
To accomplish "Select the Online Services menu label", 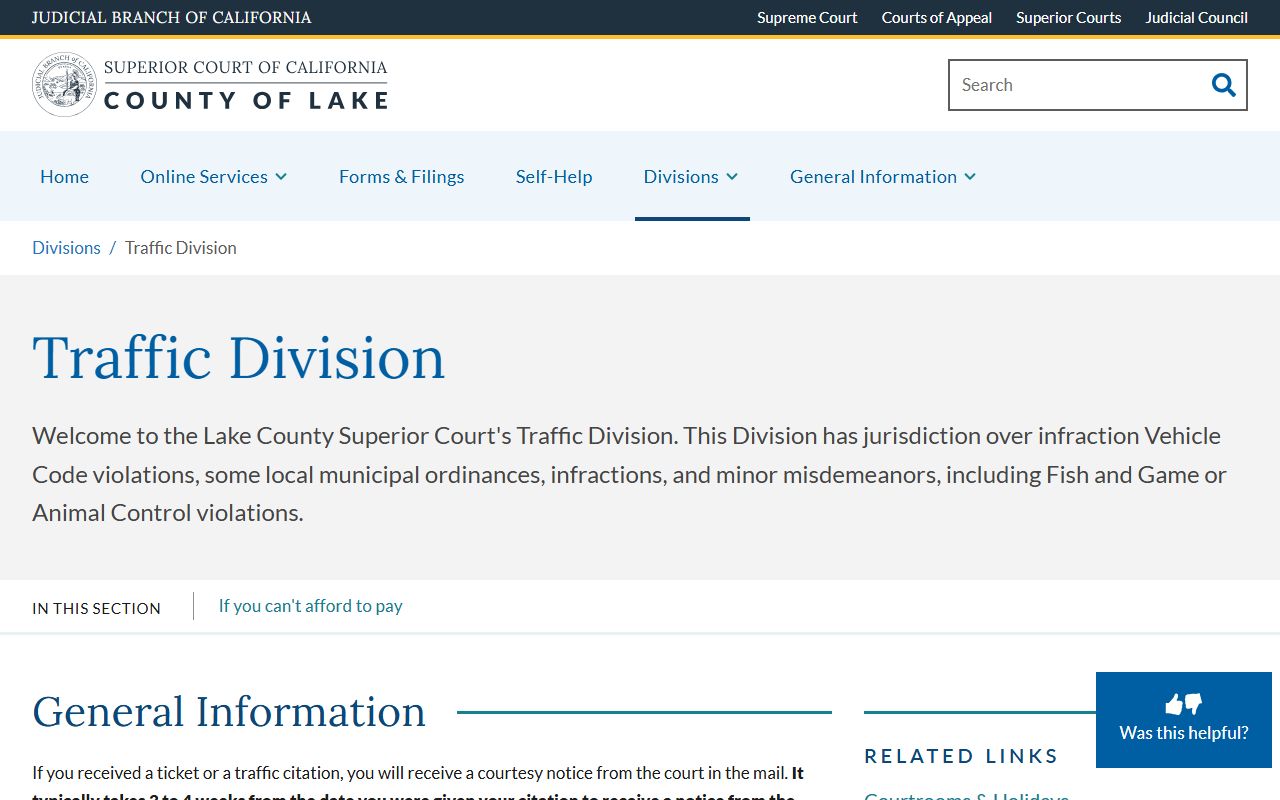I will (x=204, y=176).
